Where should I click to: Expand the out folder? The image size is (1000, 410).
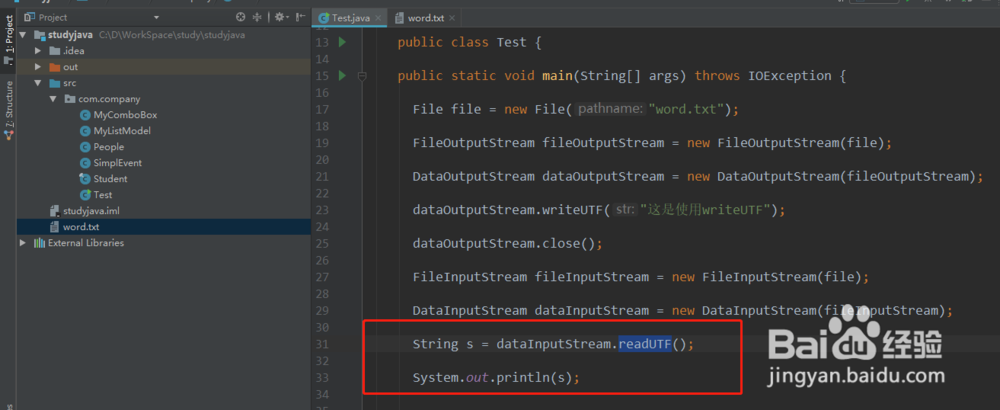pyautogui.click(x=38, y=67)
